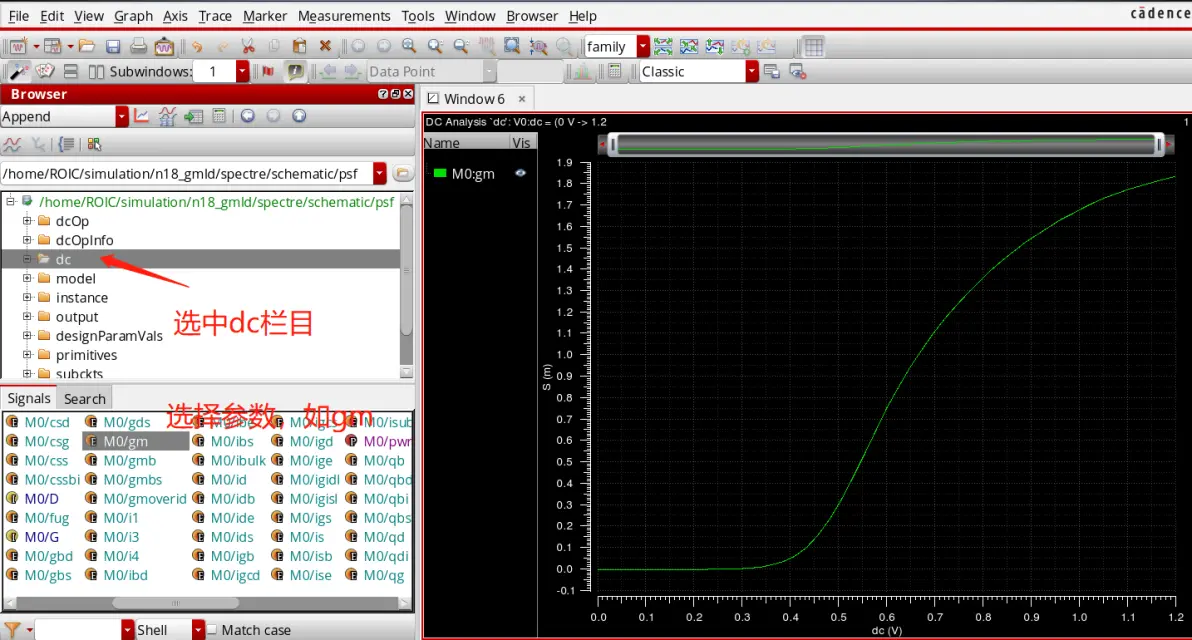Click the Browser calculator icon

[x=219, y=116]
